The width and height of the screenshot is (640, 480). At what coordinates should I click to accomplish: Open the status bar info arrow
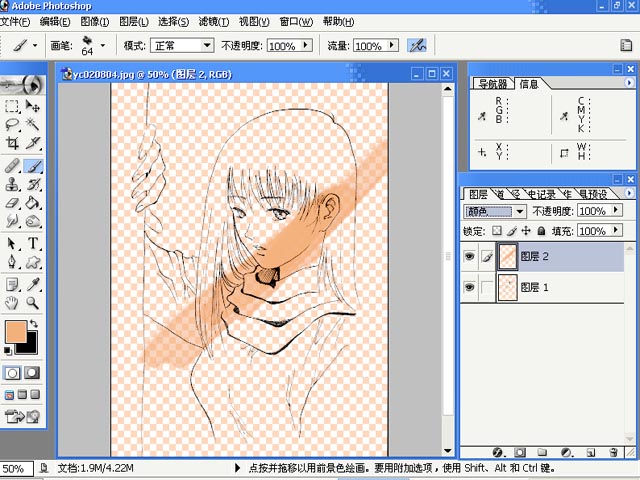pos(238,468)
